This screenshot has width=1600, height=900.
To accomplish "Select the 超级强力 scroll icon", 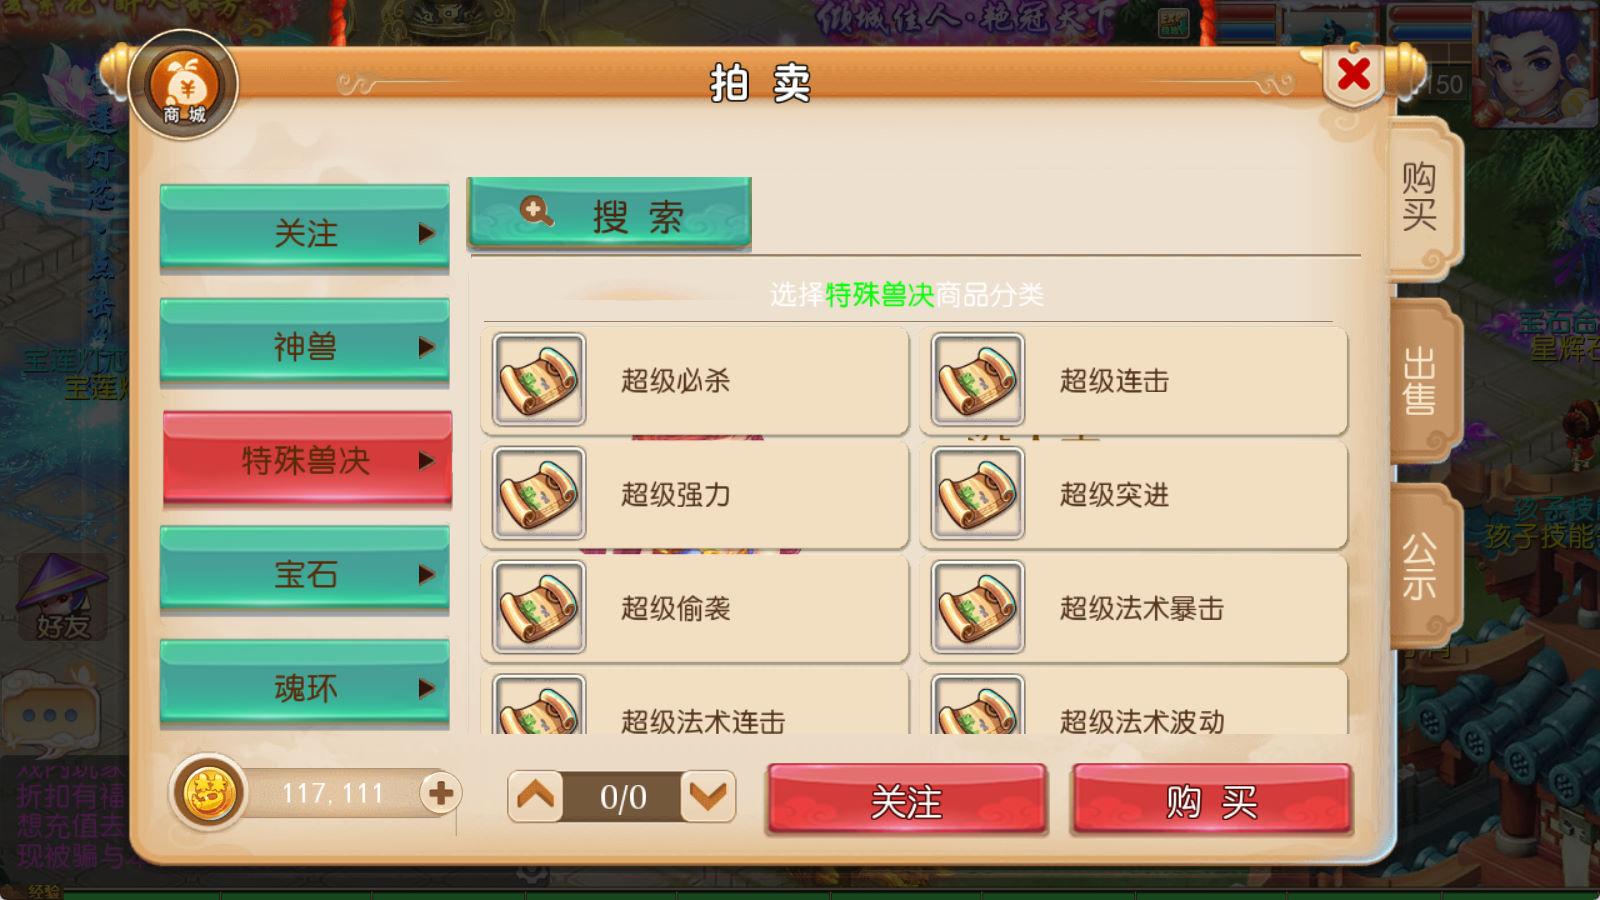I will [539, 494].
